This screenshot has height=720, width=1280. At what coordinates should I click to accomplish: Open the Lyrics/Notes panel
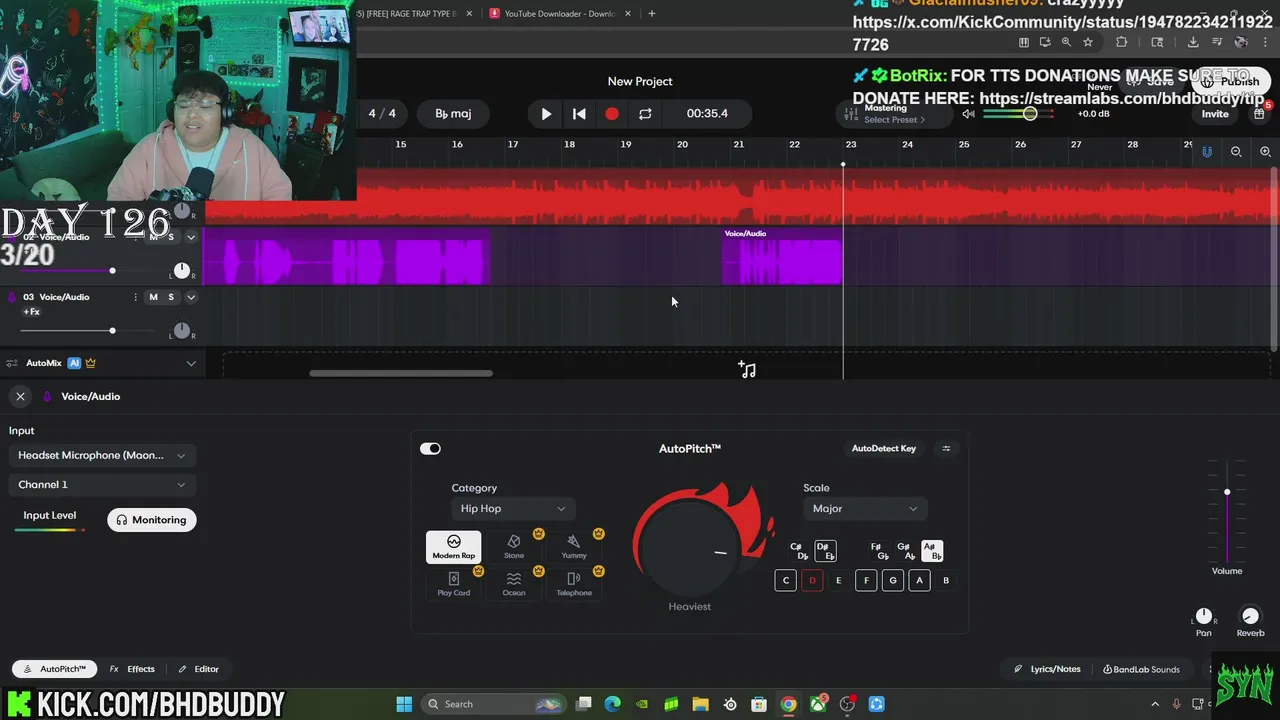[1047, 670]
